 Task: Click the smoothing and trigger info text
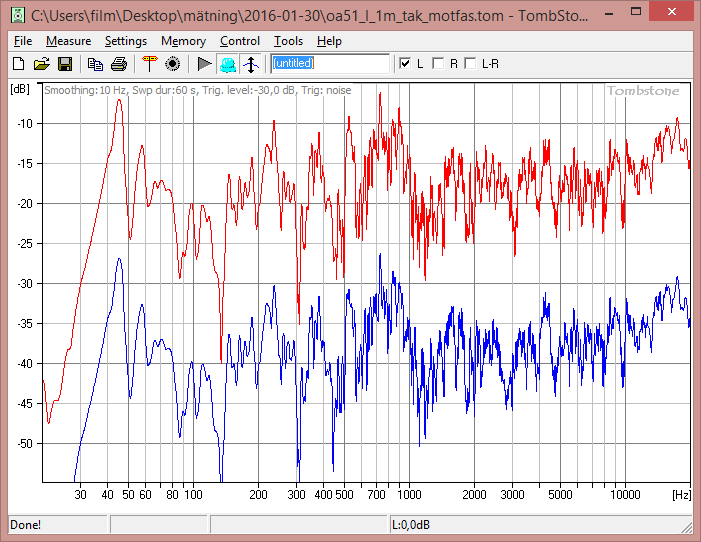(x=198, y=90)
